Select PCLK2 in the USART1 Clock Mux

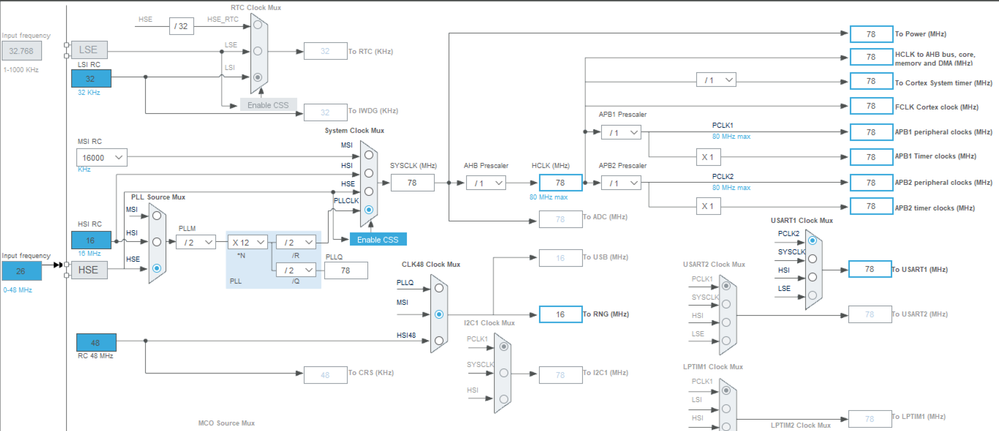pyautogui.click(x=812, y=240)
